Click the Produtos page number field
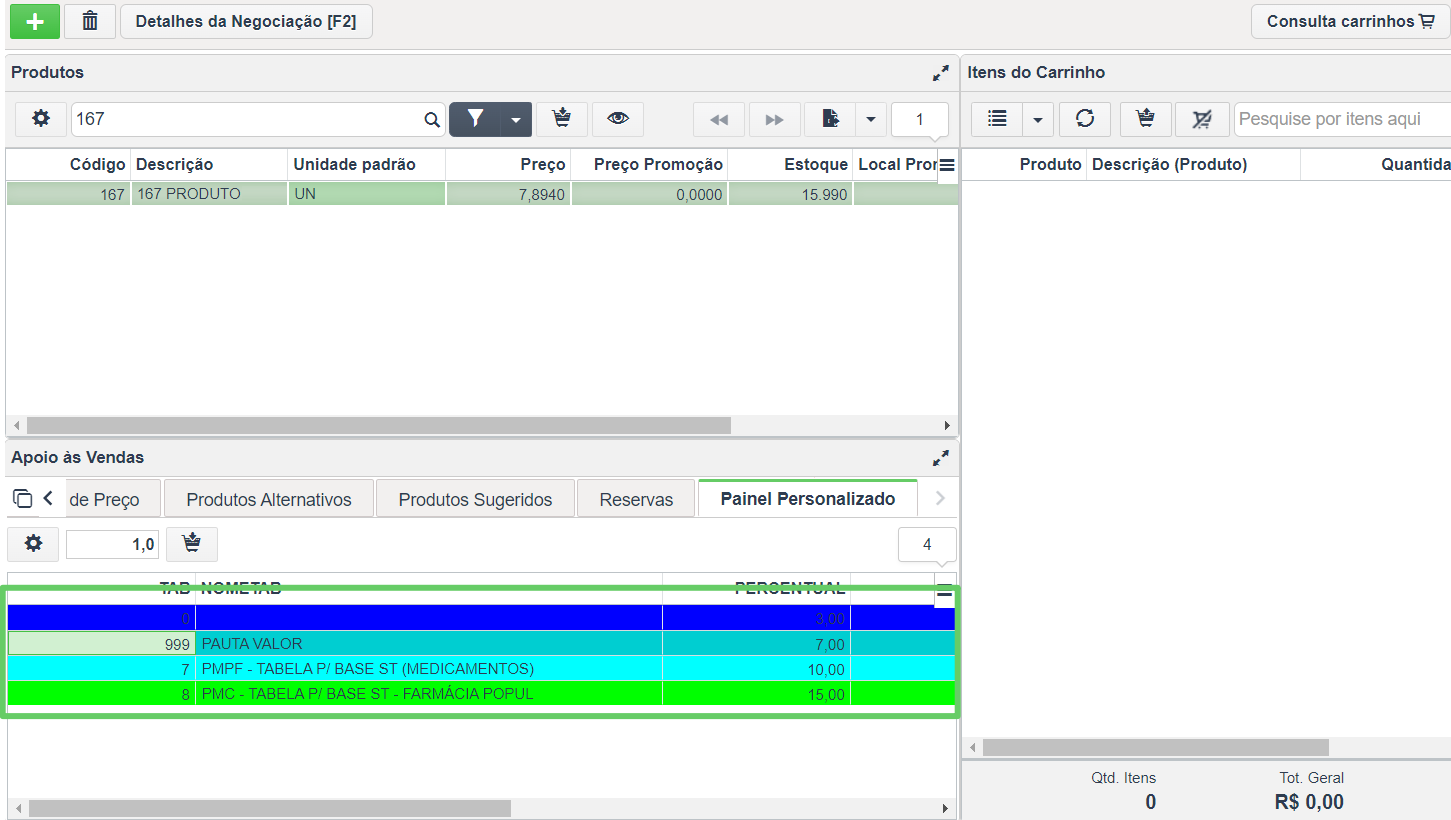Viewport: 1451px width, 820px height. pyautogui.click(x=920, y=119)
